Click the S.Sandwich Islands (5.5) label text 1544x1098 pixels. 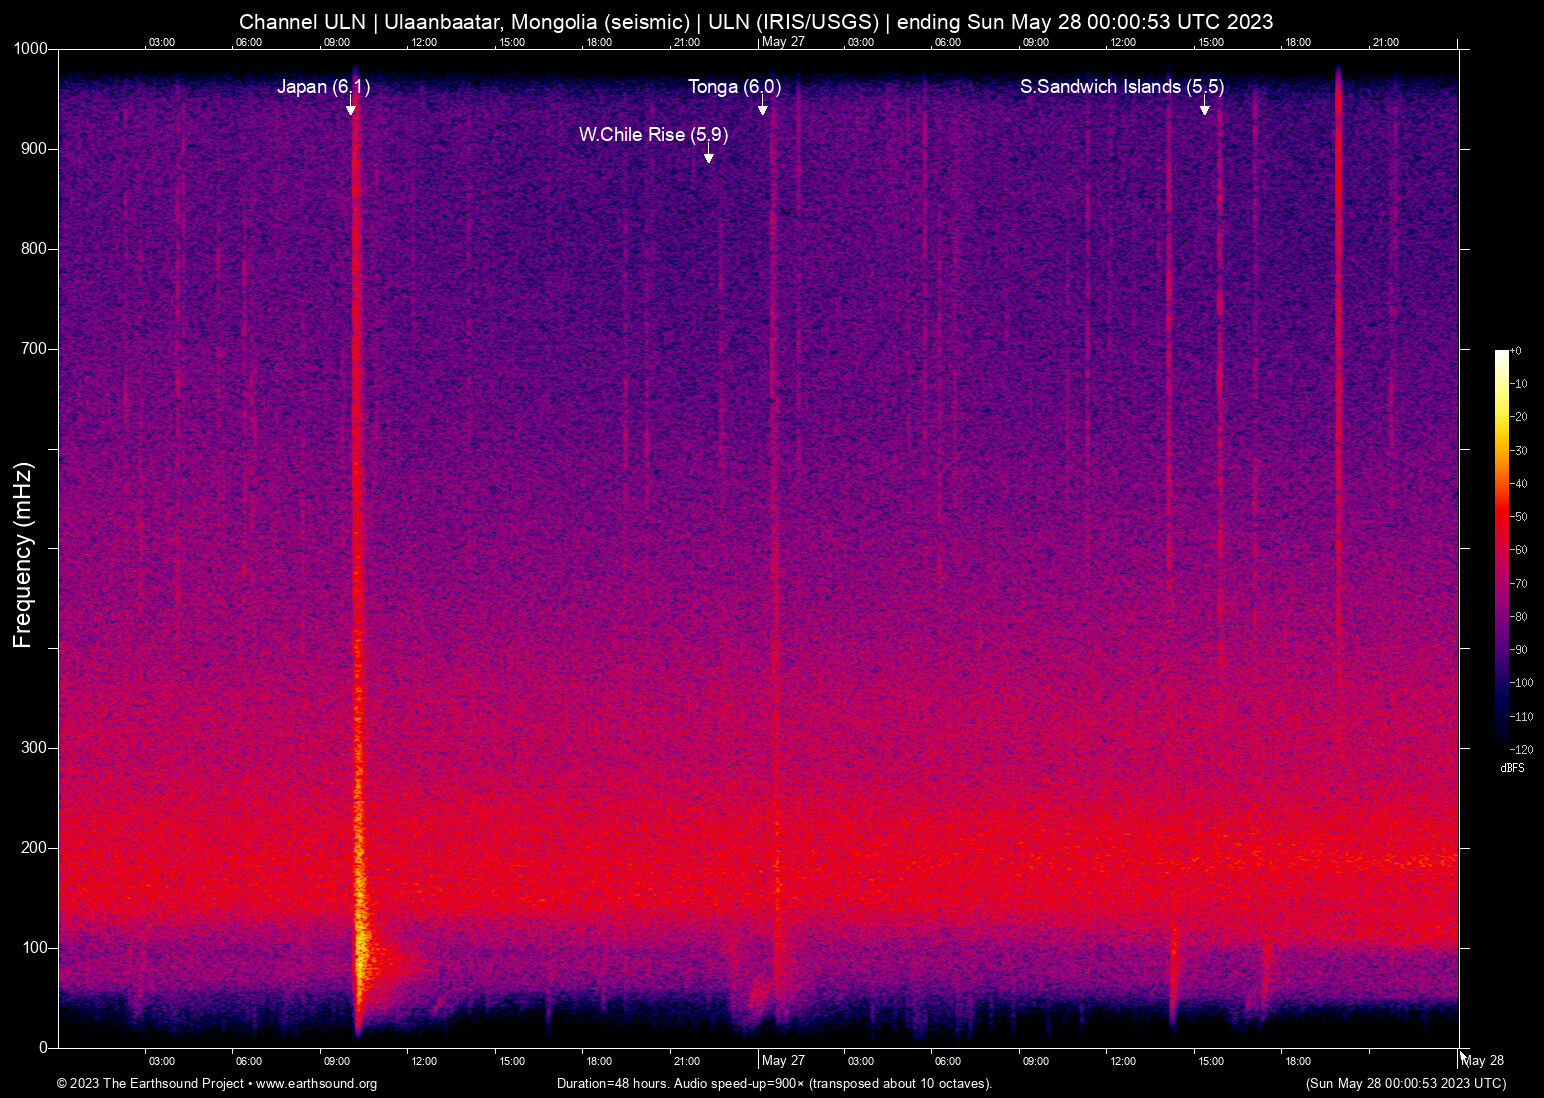(1120, 87)
